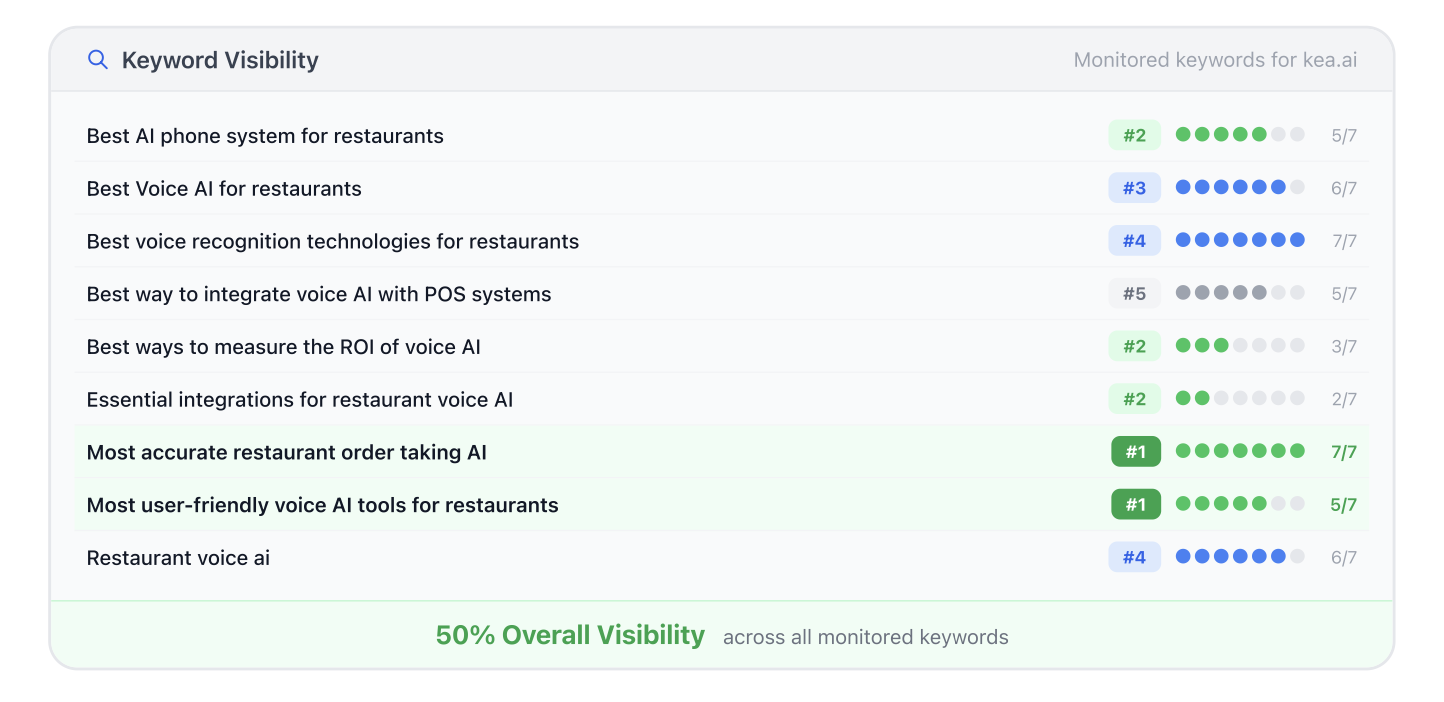
Task: Click the #4 badge for voice recognition technologies
Action: point(1134,241)
